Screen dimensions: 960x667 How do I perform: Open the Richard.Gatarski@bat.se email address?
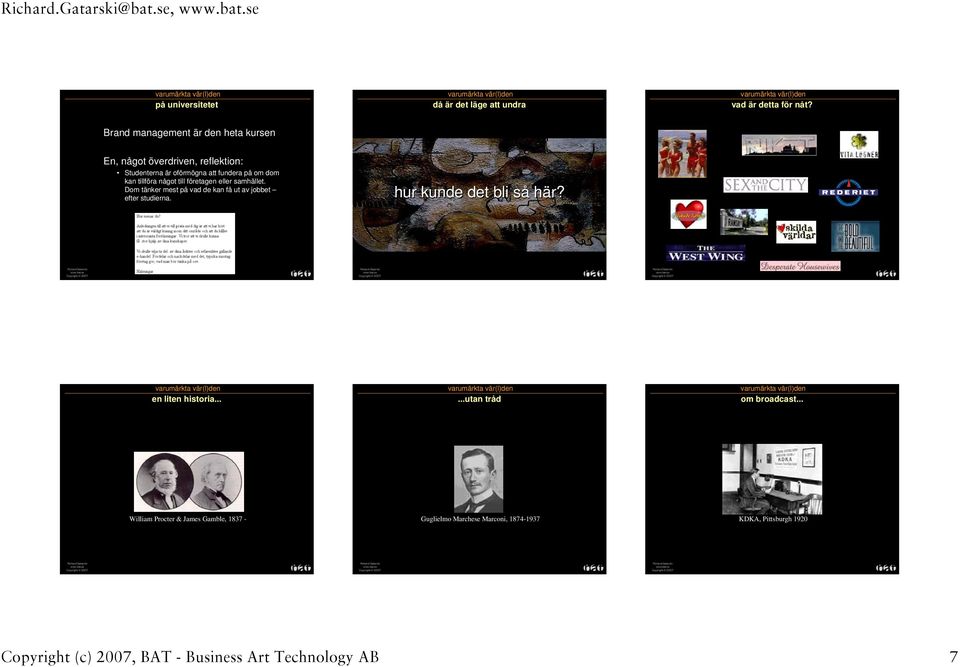(87, 9)
